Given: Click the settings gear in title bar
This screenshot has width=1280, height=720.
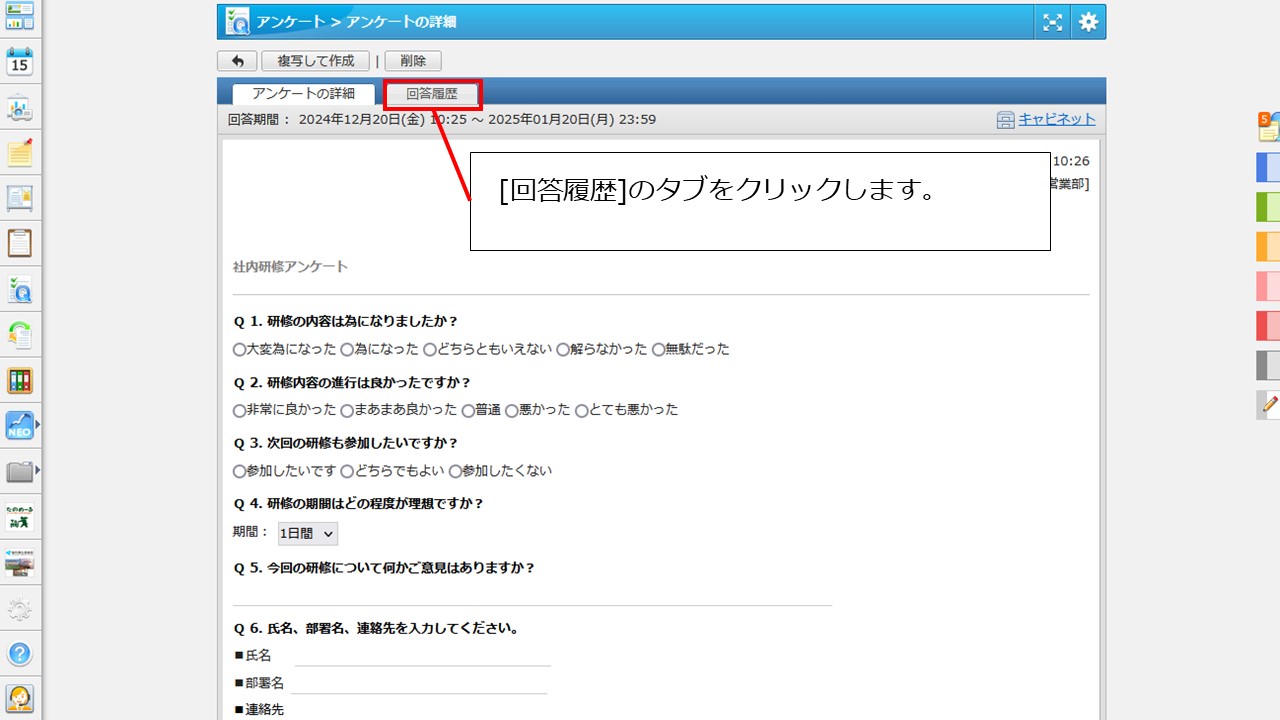Looking at the screenshot, I should pyautogui.click(x=1088, y=22).
